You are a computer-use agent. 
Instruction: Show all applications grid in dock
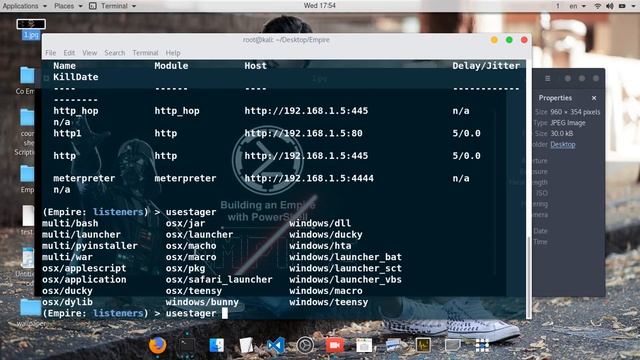[x=482, y=345]
